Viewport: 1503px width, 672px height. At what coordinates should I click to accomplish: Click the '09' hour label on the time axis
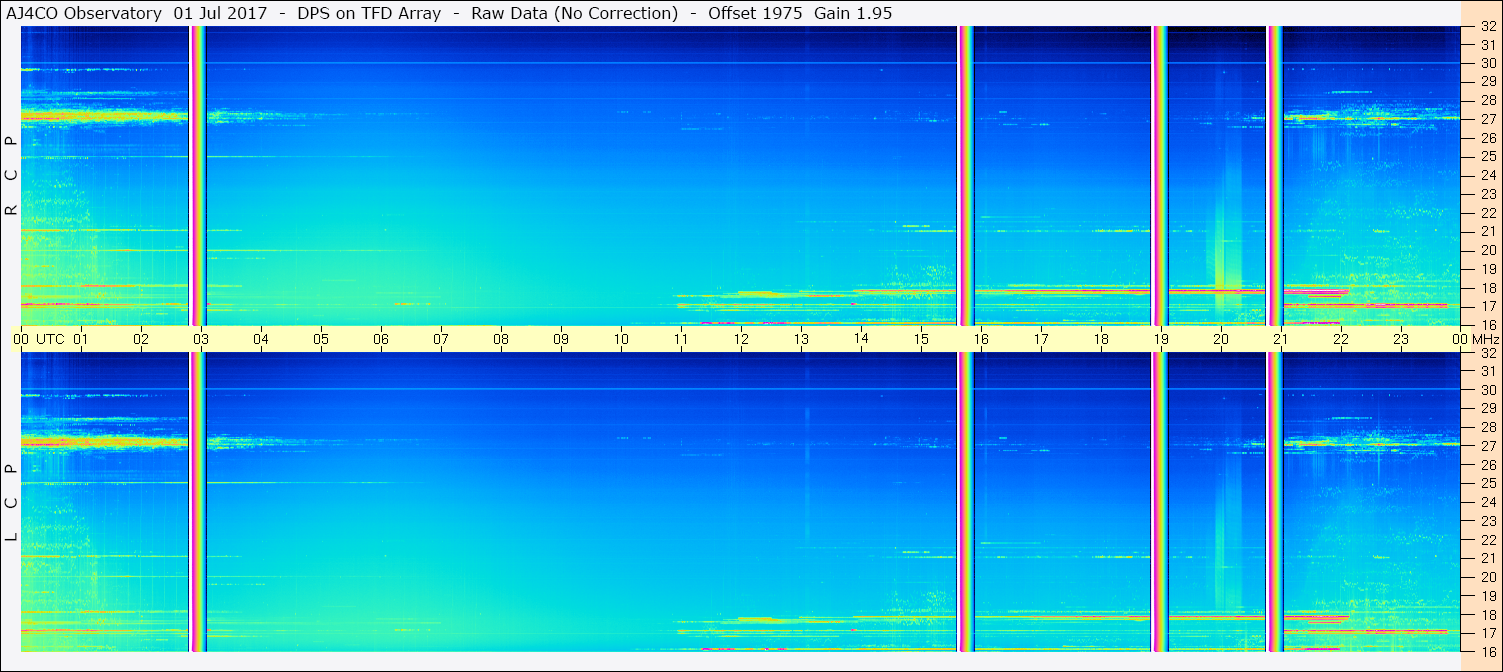tap(561, 339)
